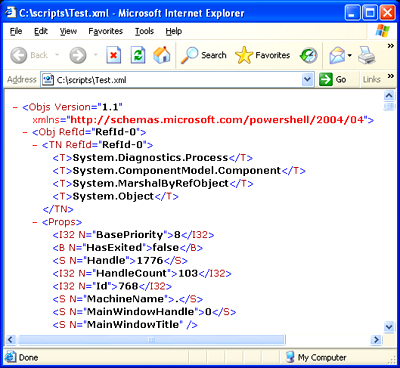
Task: Click the Windows flag logo
Action: tap(382, 31)
